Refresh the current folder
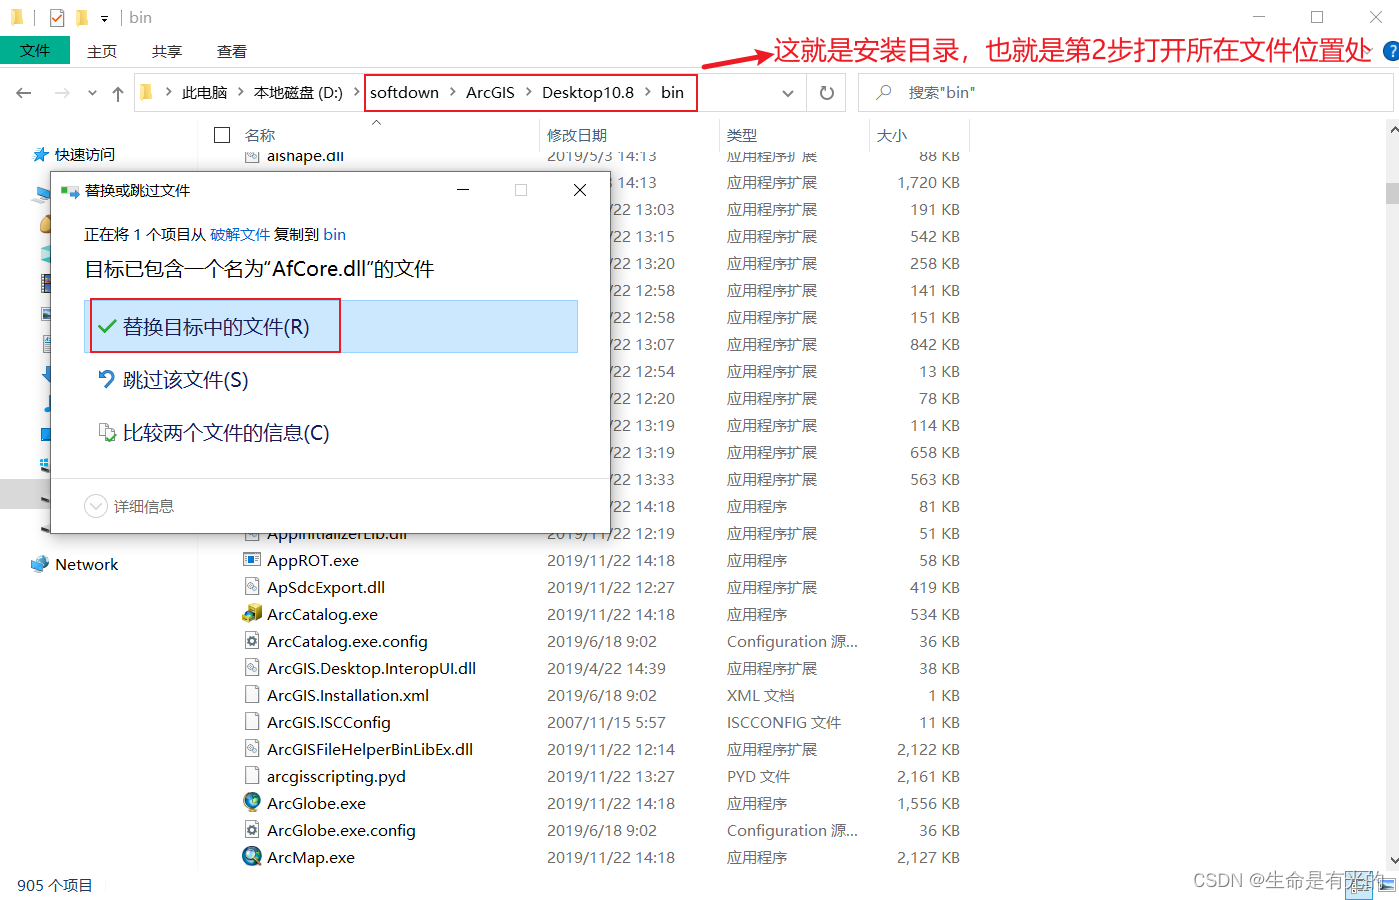Viewport: 1399px width, 900px height. (827, 93)
